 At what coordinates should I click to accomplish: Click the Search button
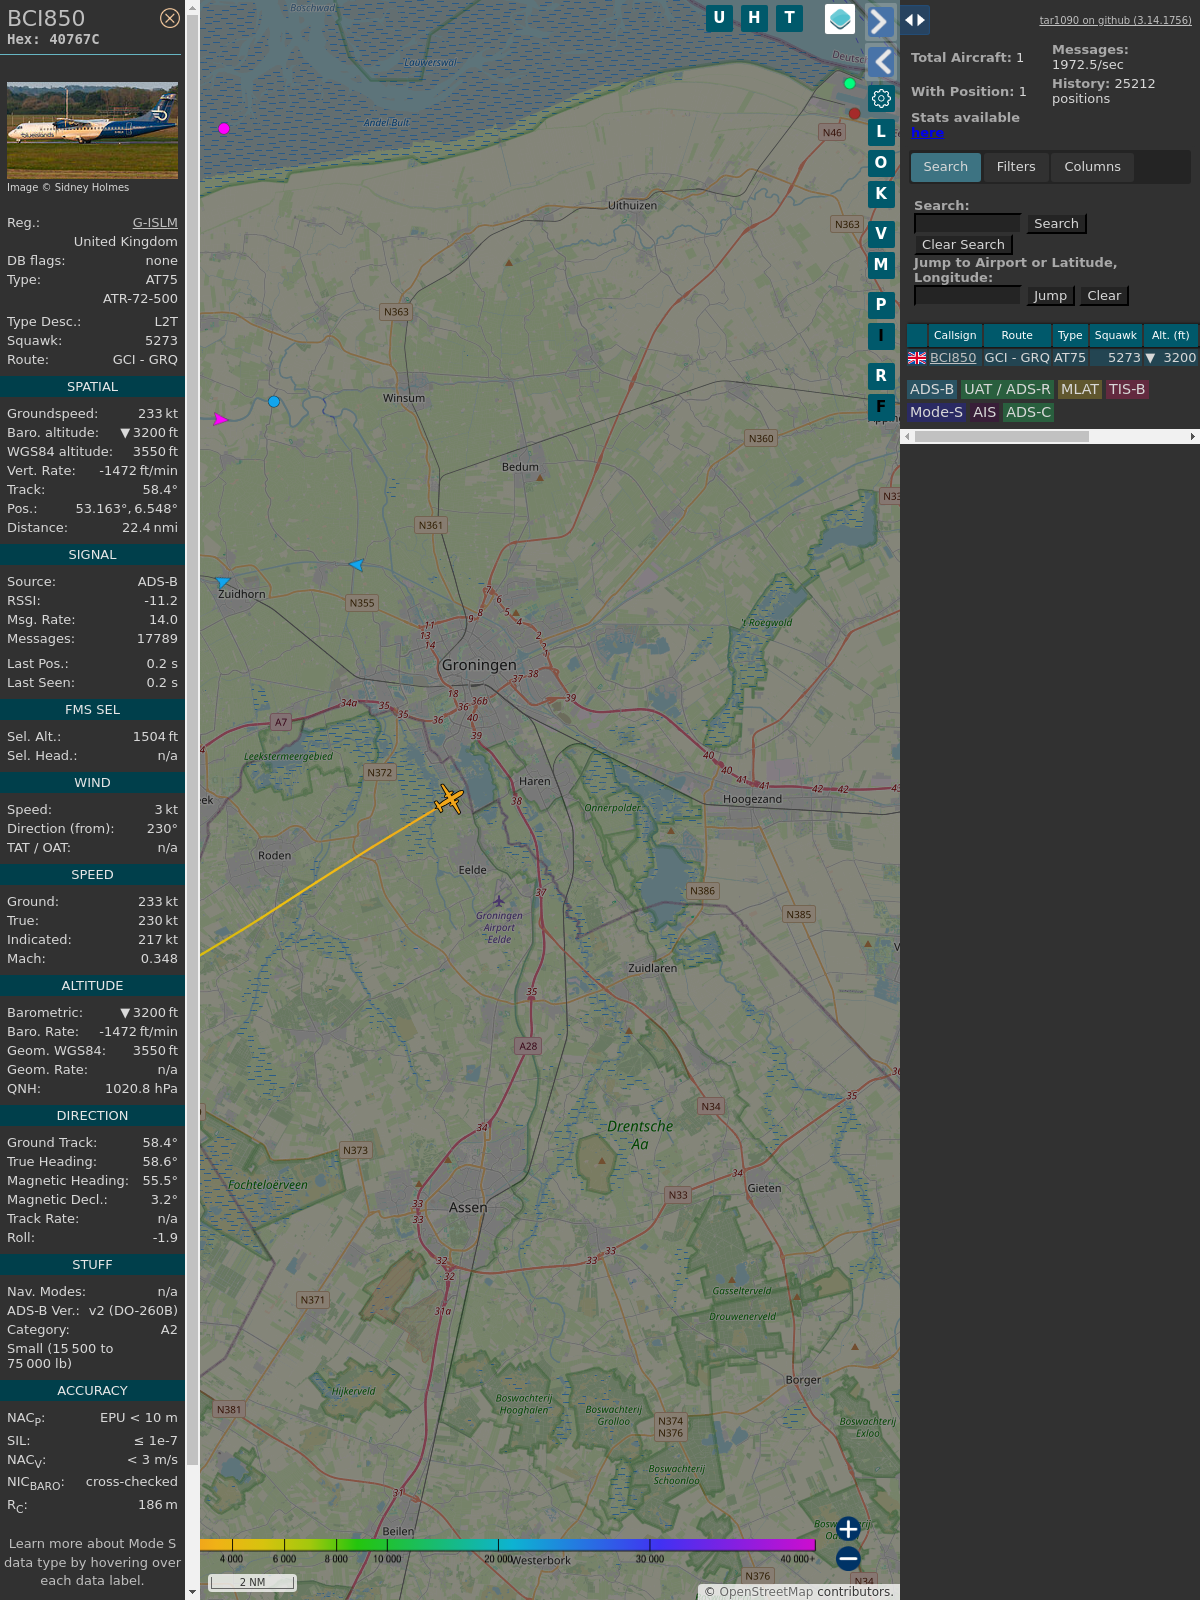tap(1056, 224)
